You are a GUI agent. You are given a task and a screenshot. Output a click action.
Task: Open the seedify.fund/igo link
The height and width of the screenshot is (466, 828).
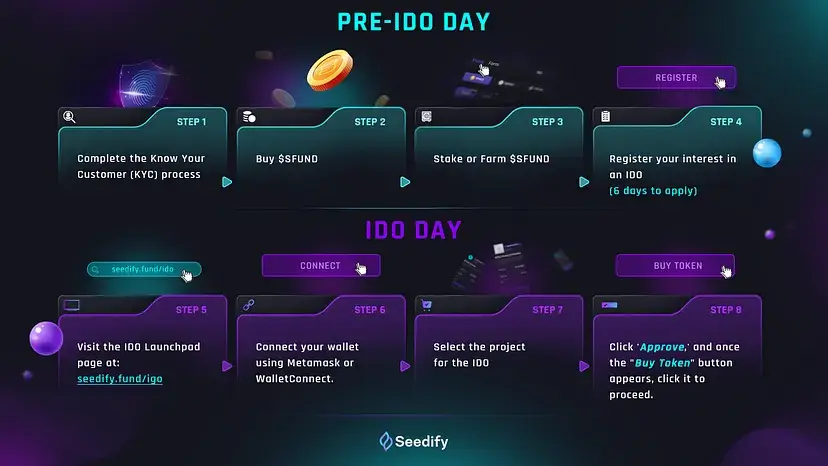[x=120, y=379]
